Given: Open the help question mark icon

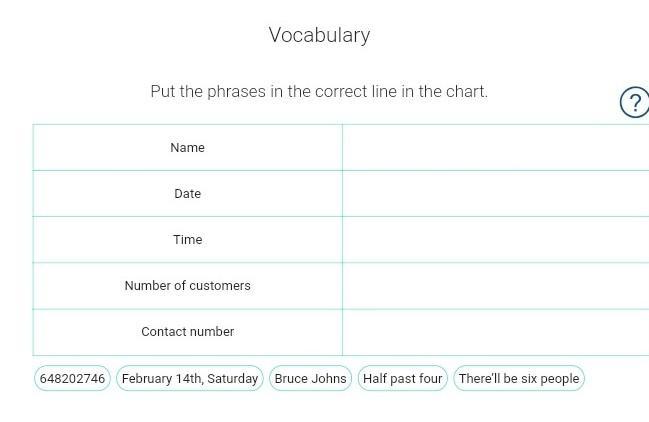Looking at the screenshot, I should click(635, 102).
